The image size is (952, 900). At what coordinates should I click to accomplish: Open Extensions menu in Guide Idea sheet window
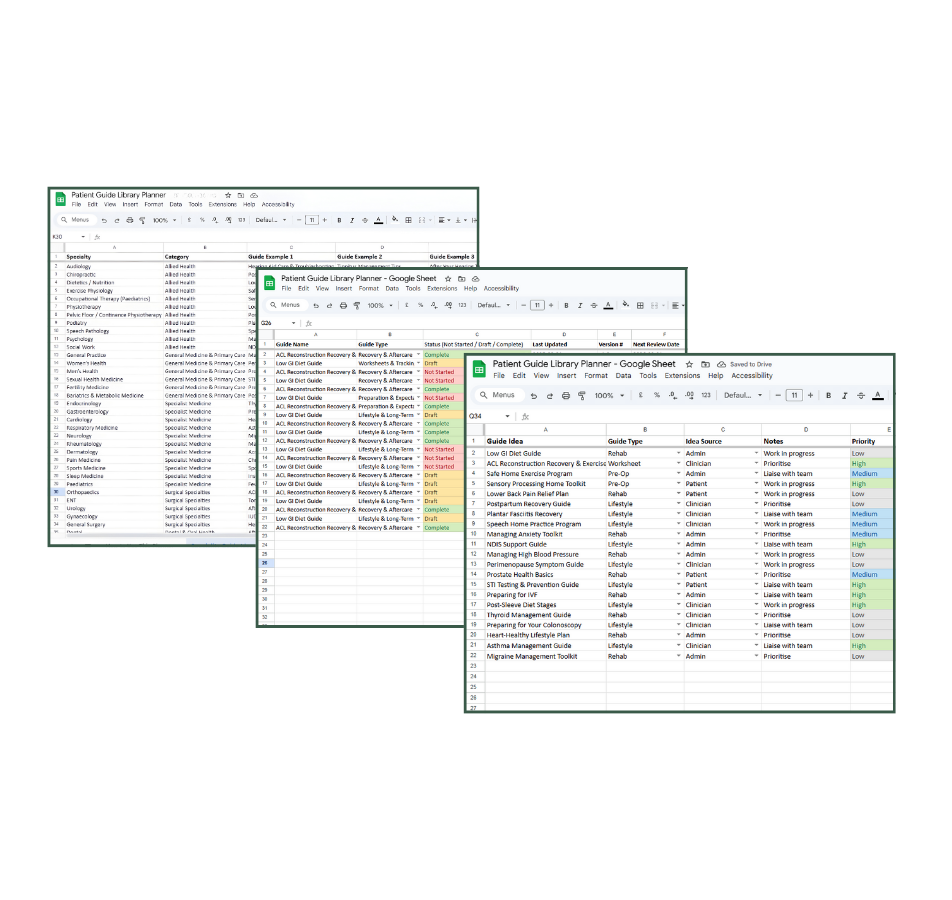click(682, 376)
